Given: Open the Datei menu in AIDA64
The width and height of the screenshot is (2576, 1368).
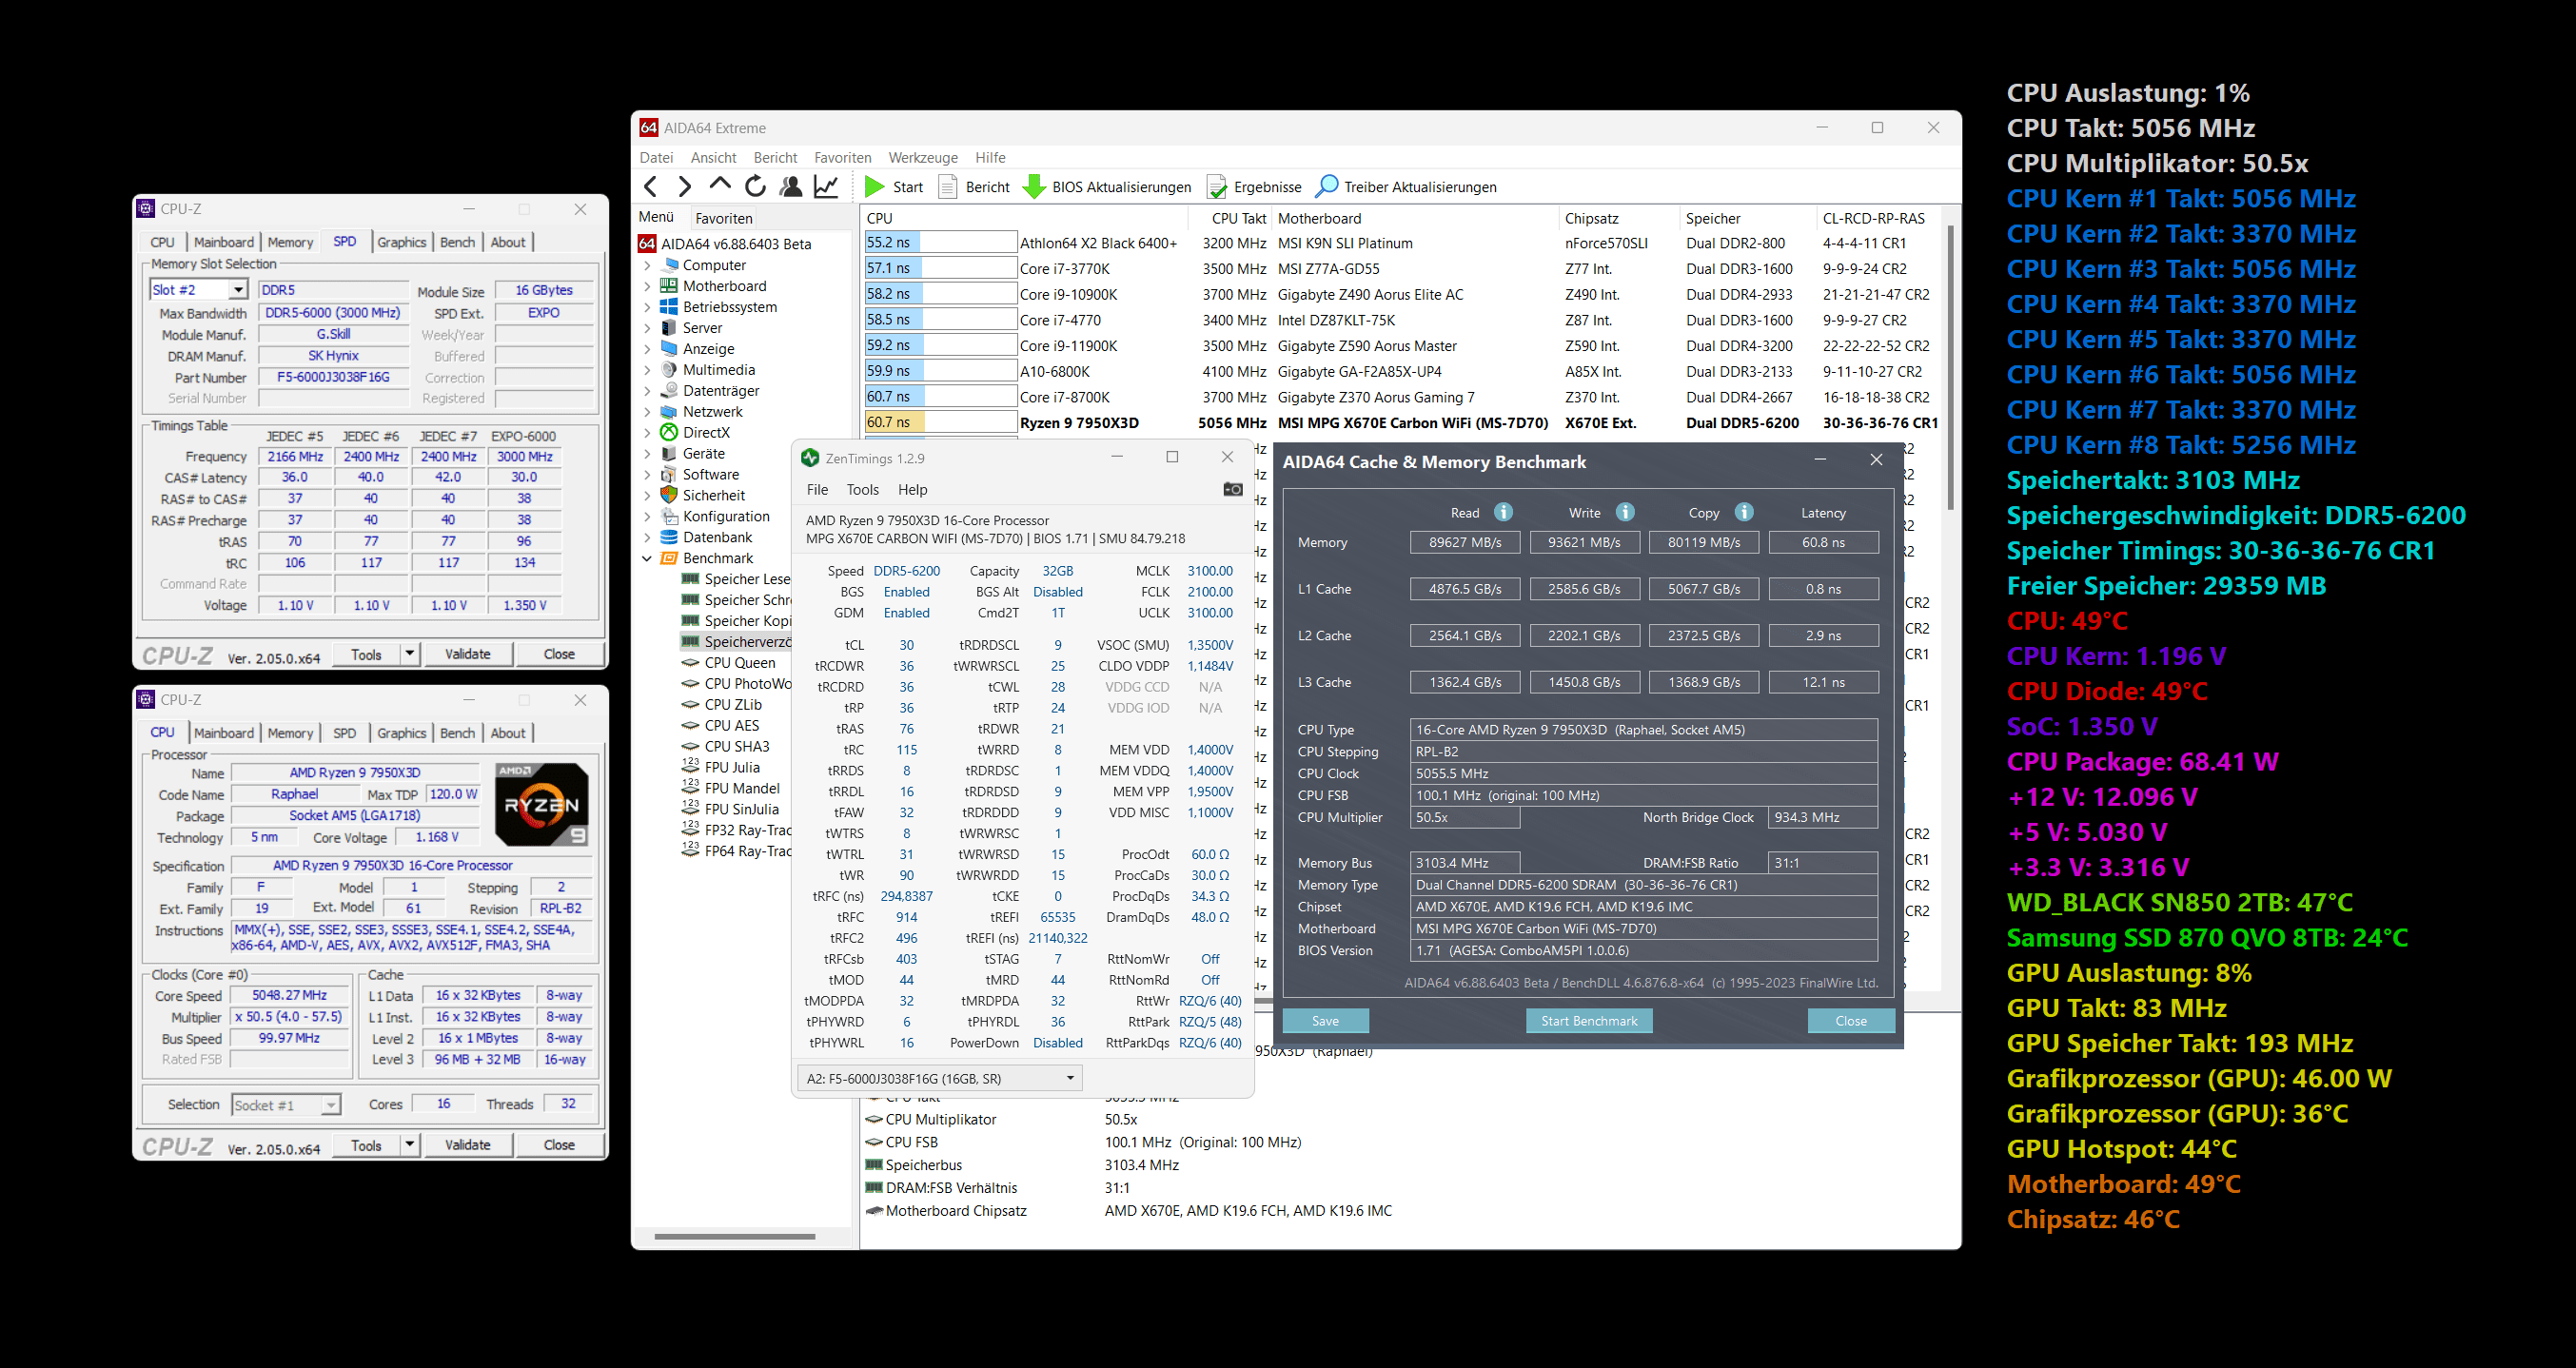Looking at the screenshot, I should pyautogui.click(x=656, y=158).
